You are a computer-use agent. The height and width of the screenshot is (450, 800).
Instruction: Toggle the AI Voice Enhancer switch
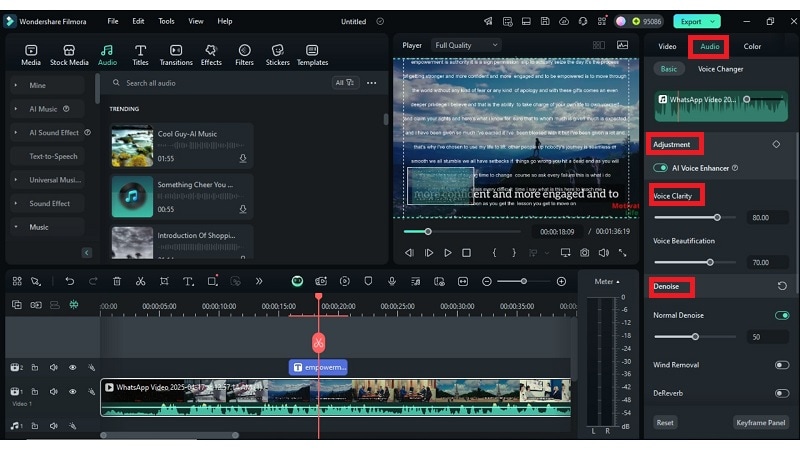tap(660, 168)
